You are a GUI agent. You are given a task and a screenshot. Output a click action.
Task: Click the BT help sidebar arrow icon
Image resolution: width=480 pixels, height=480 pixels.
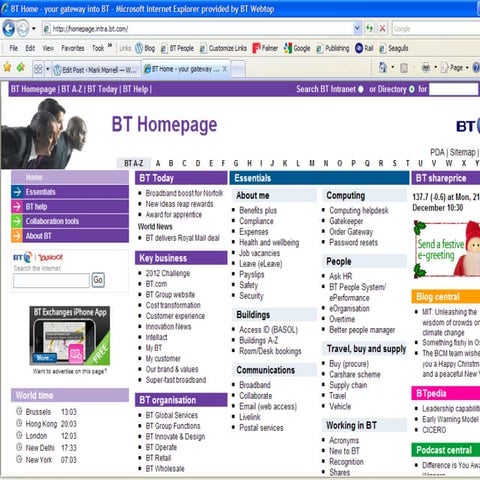[x=17, y=206]
